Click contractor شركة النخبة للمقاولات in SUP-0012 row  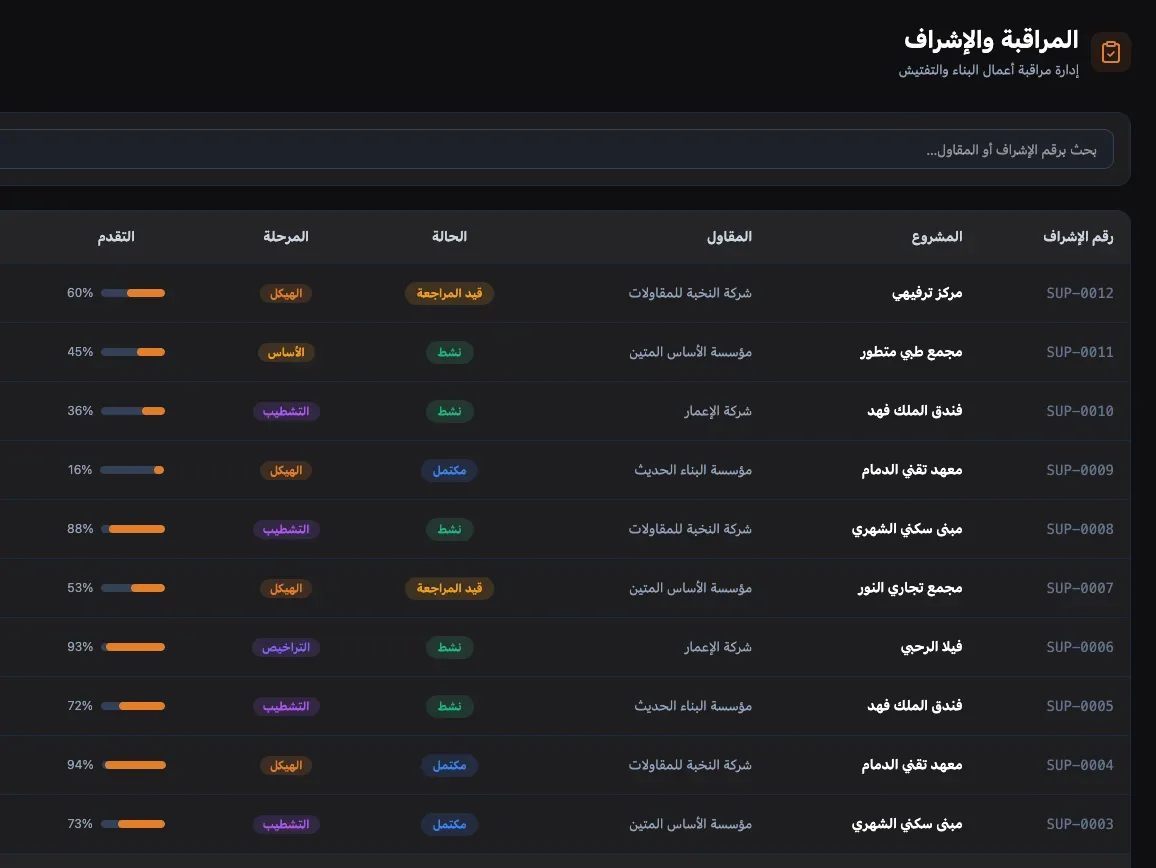689,294
